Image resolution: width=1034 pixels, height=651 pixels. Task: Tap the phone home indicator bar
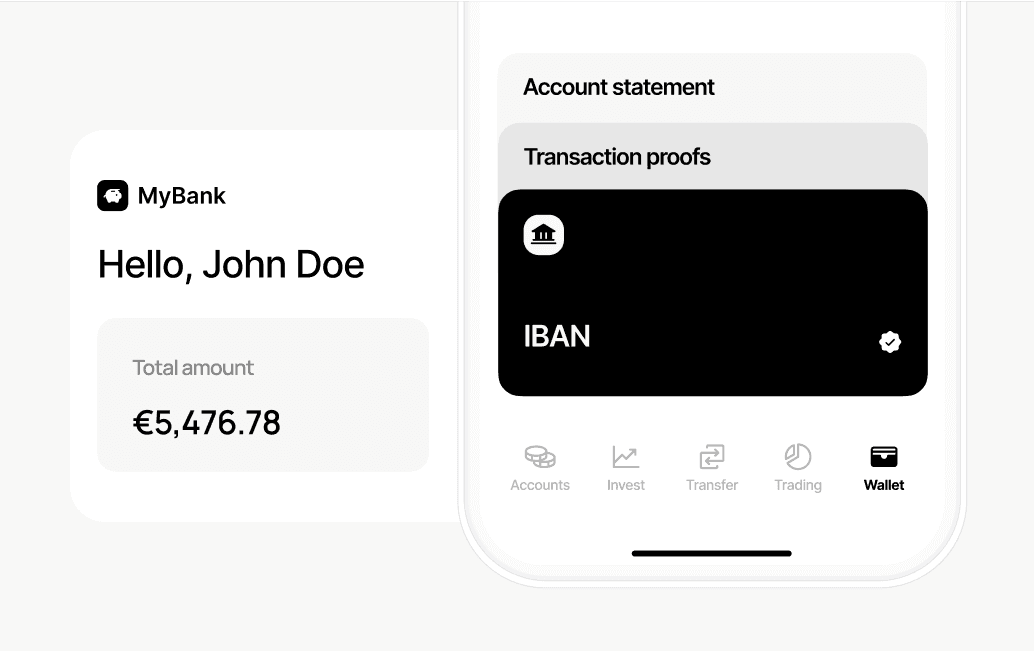click(x=712, y=553)
